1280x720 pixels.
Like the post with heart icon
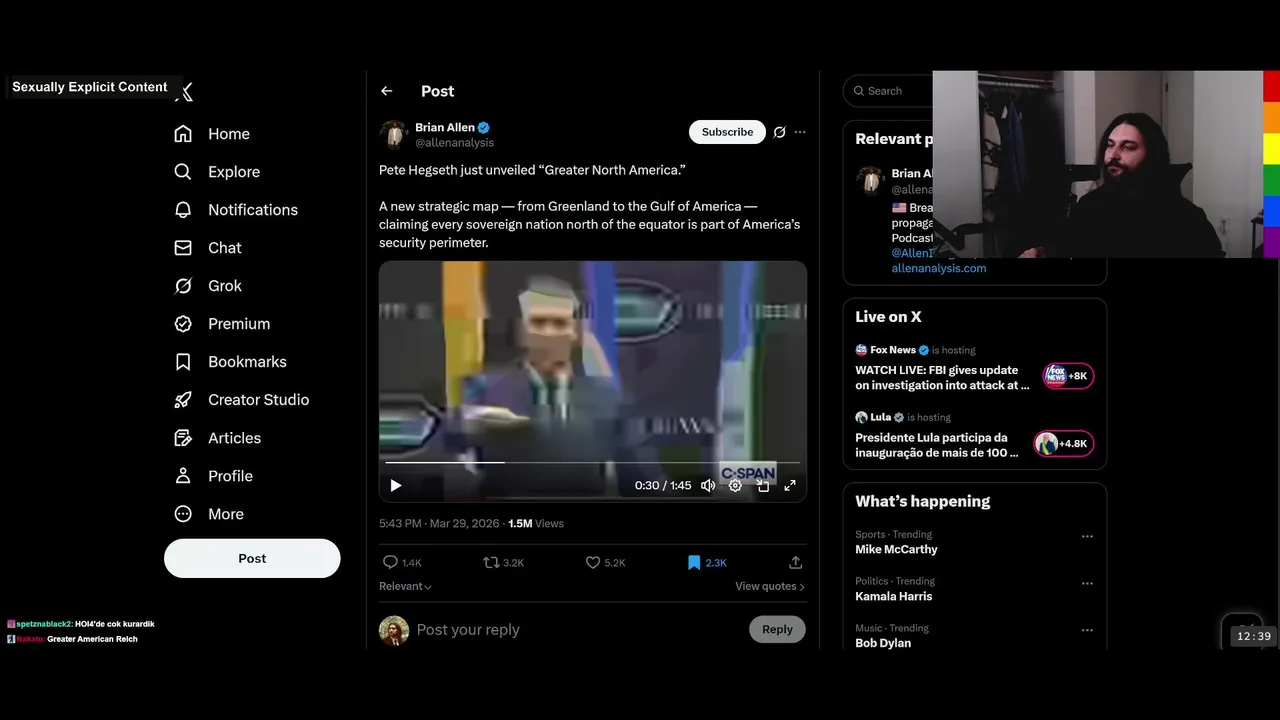(x=593, y=563)
